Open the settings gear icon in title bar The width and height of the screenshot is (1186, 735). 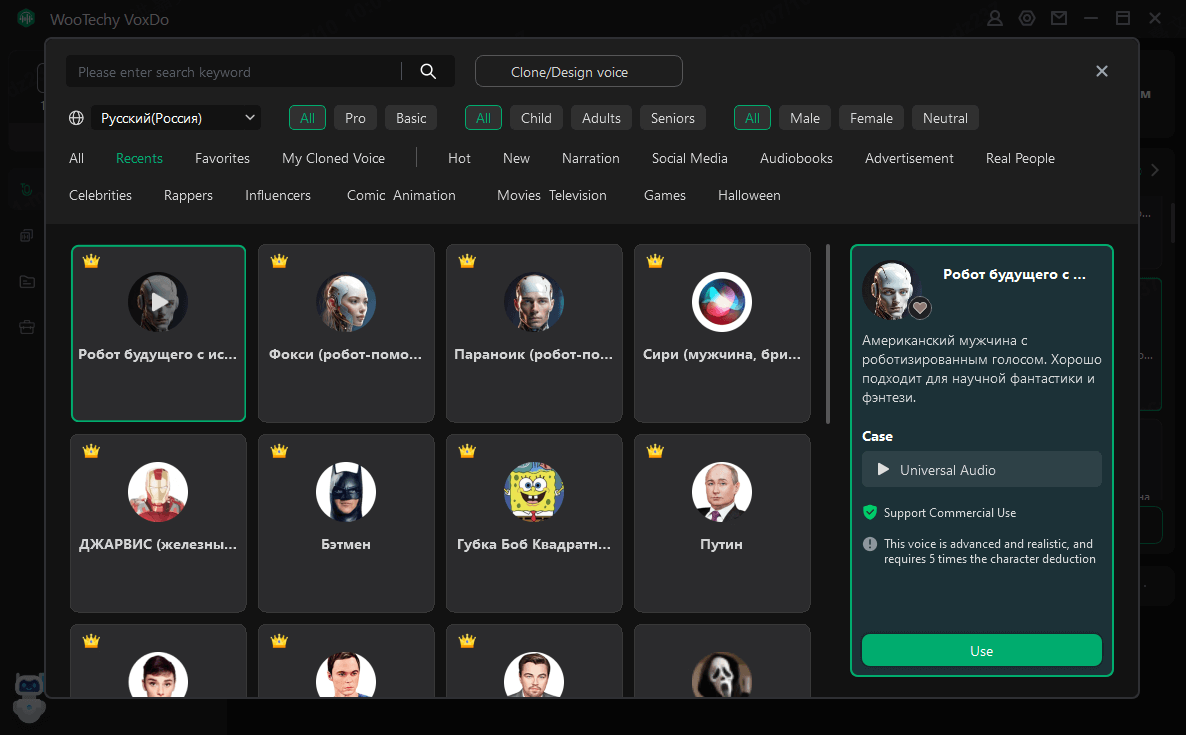point(1026,18)
